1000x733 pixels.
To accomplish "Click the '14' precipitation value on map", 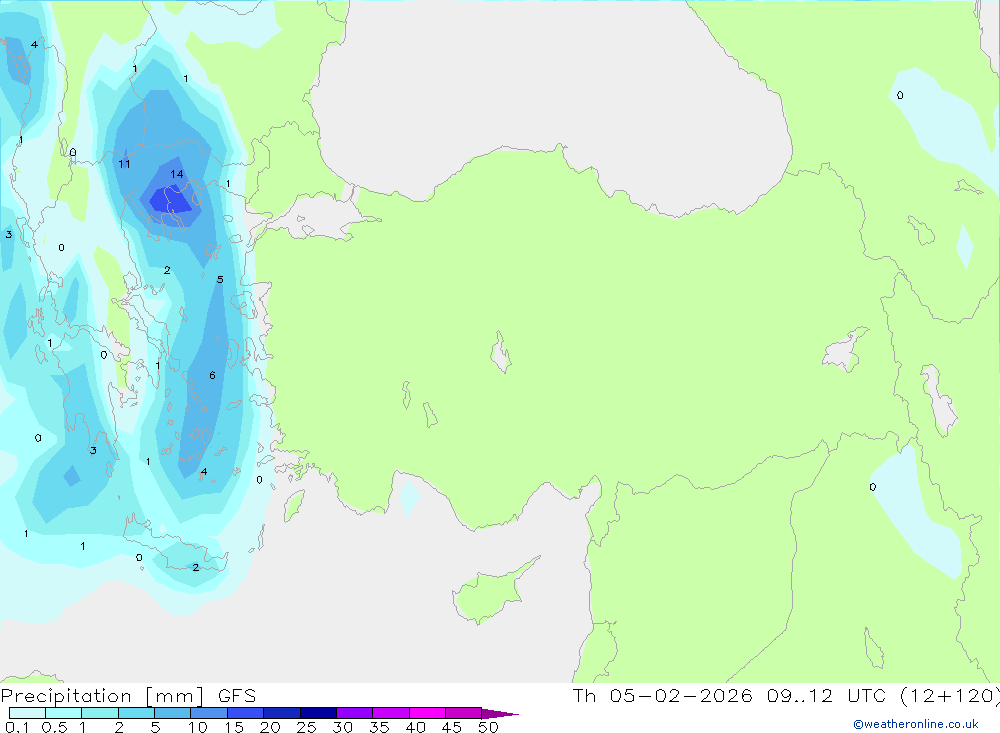I will [177, 174].
